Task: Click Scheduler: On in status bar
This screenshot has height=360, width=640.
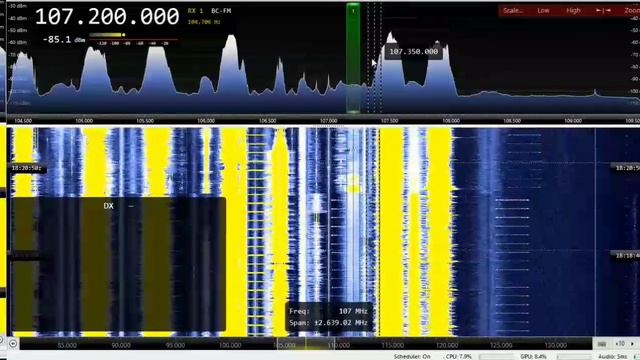Action: click(x=412, y=357)
